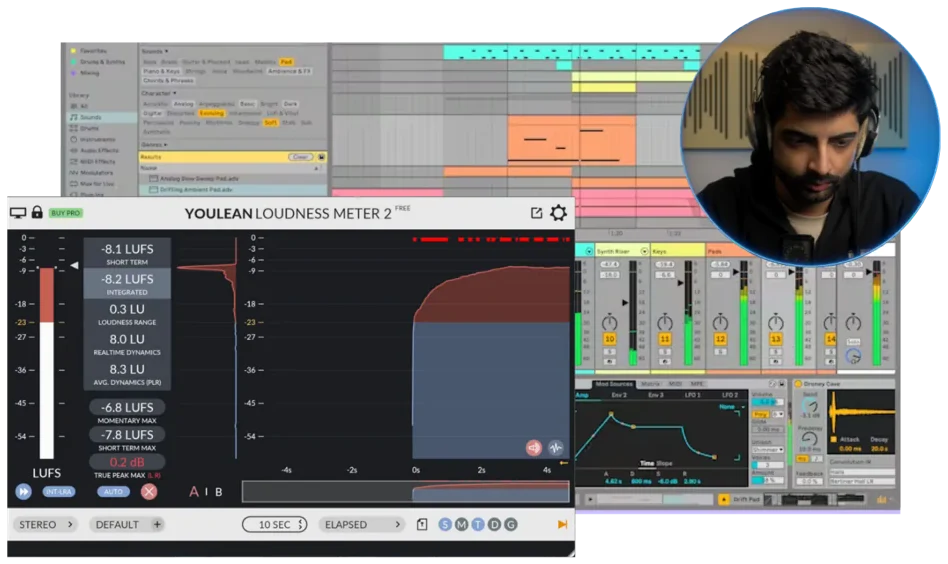Switch to the MIDI tab in device view
Viewport: 948px width, 564px height.
pos(675,384)
